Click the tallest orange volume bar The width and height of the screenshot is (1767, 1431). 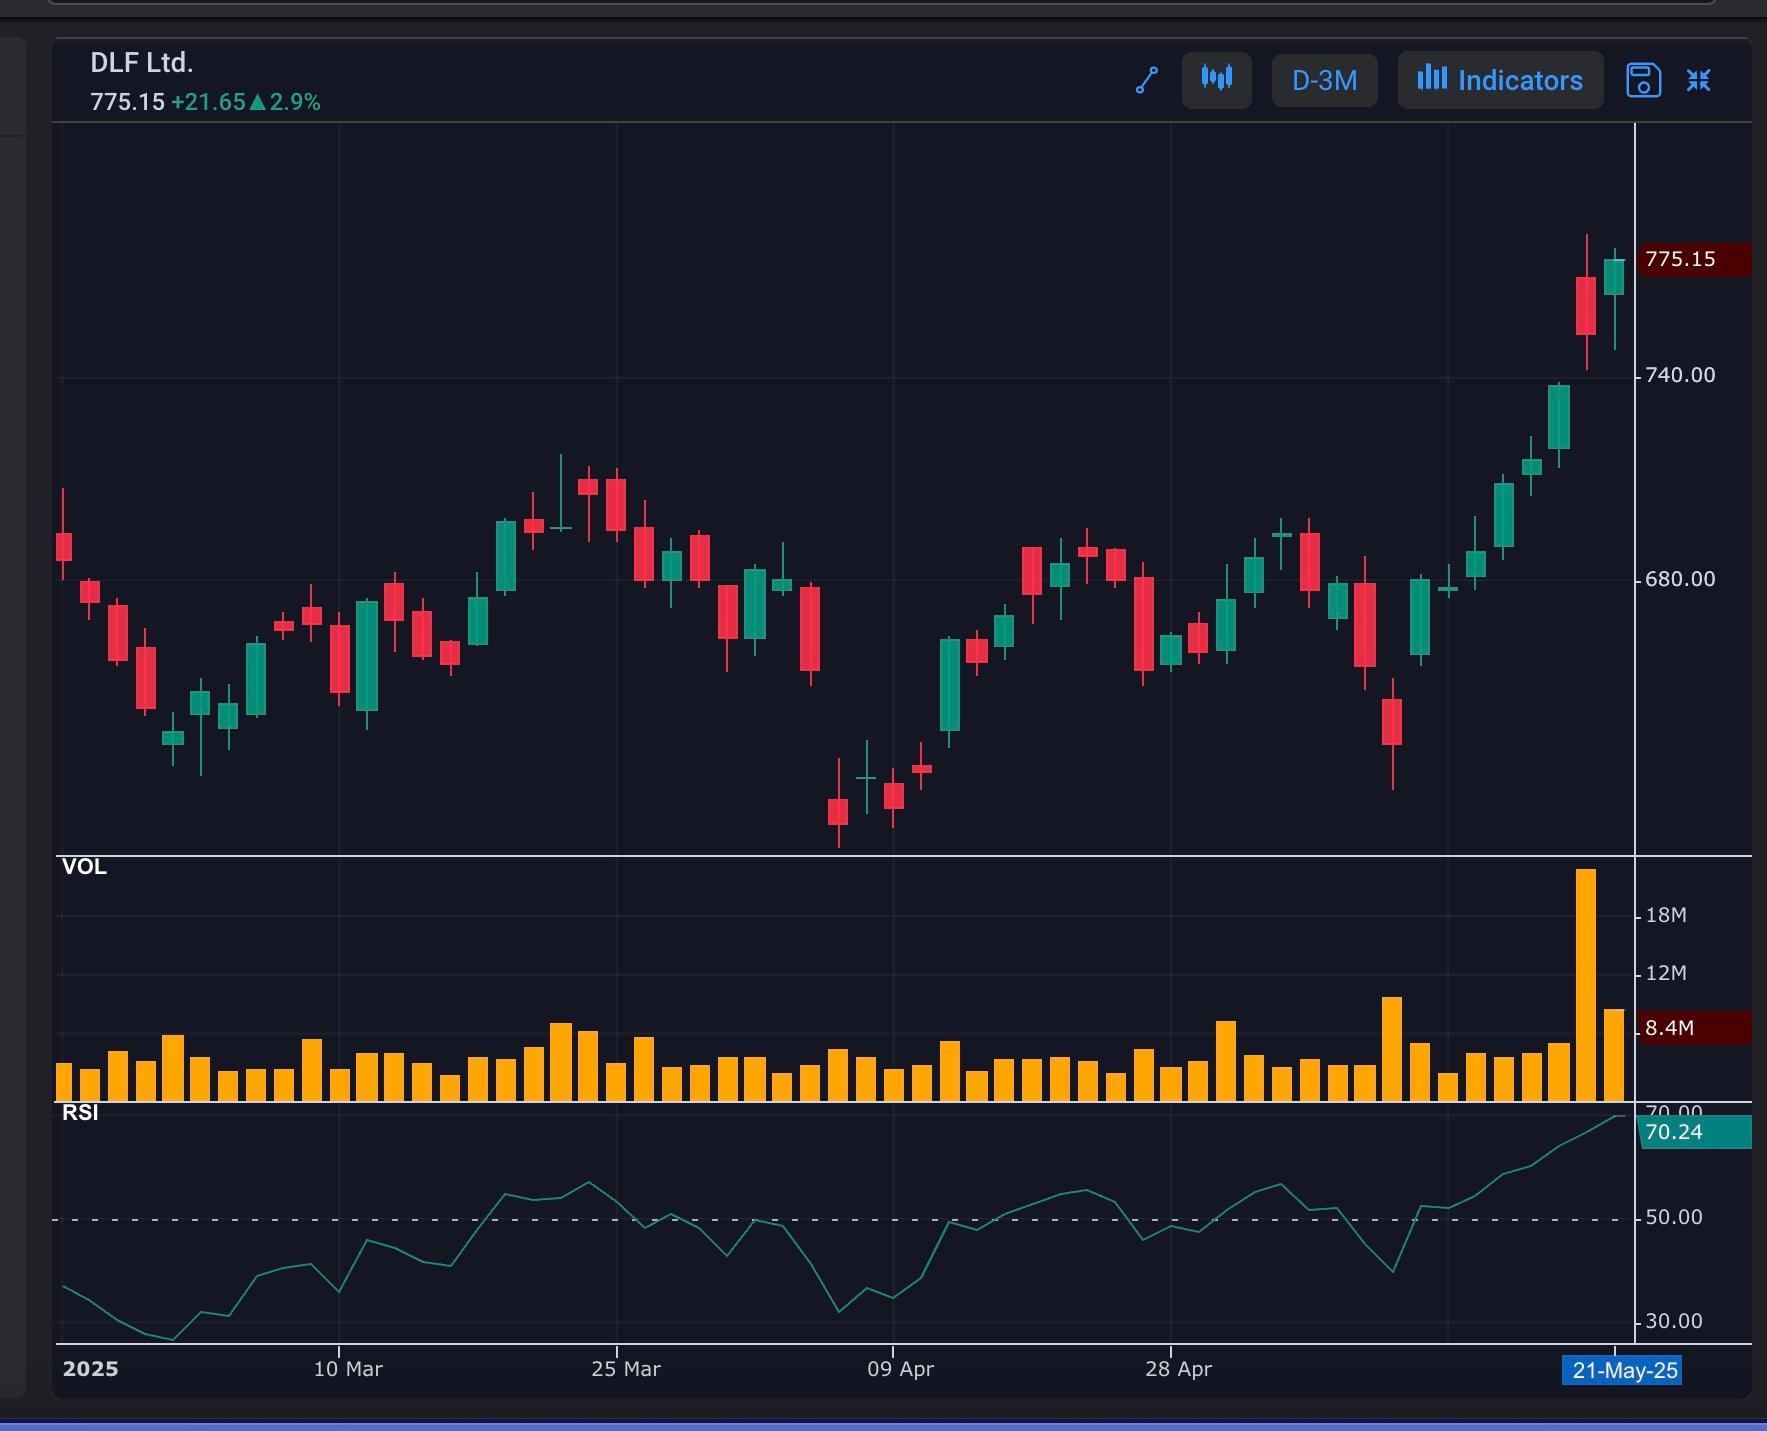[x=1586, y=985]
